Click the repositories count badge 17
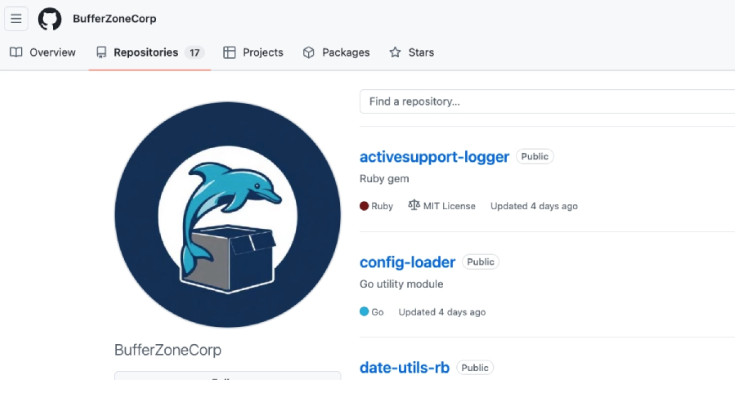This screenshot has width=754, height=395. [x=194, y=53]
